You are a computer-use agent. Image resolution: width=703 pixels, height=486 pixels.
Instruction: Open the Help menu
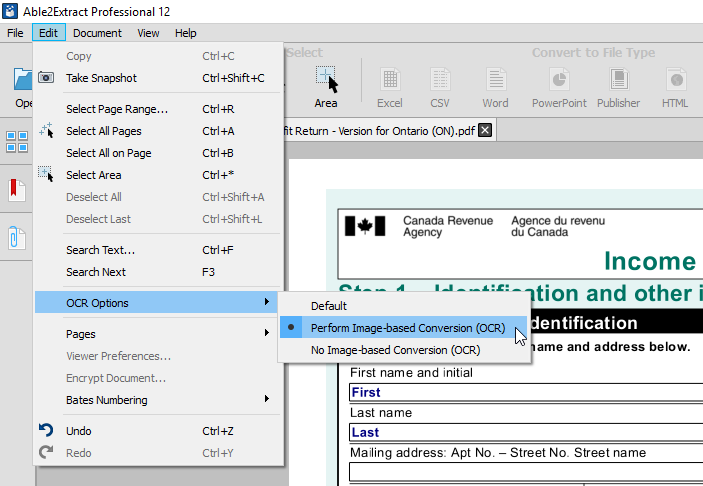pyautogui.click(x=186, y=33)
